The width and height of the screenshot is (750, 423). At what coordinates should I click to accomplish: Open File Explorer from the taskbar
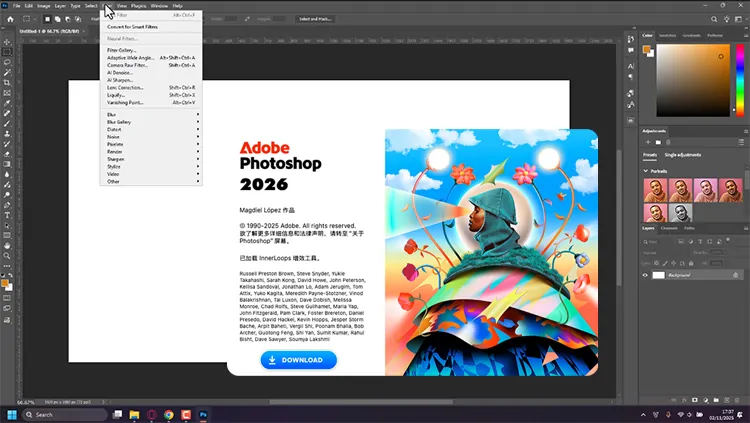point(134,414)
